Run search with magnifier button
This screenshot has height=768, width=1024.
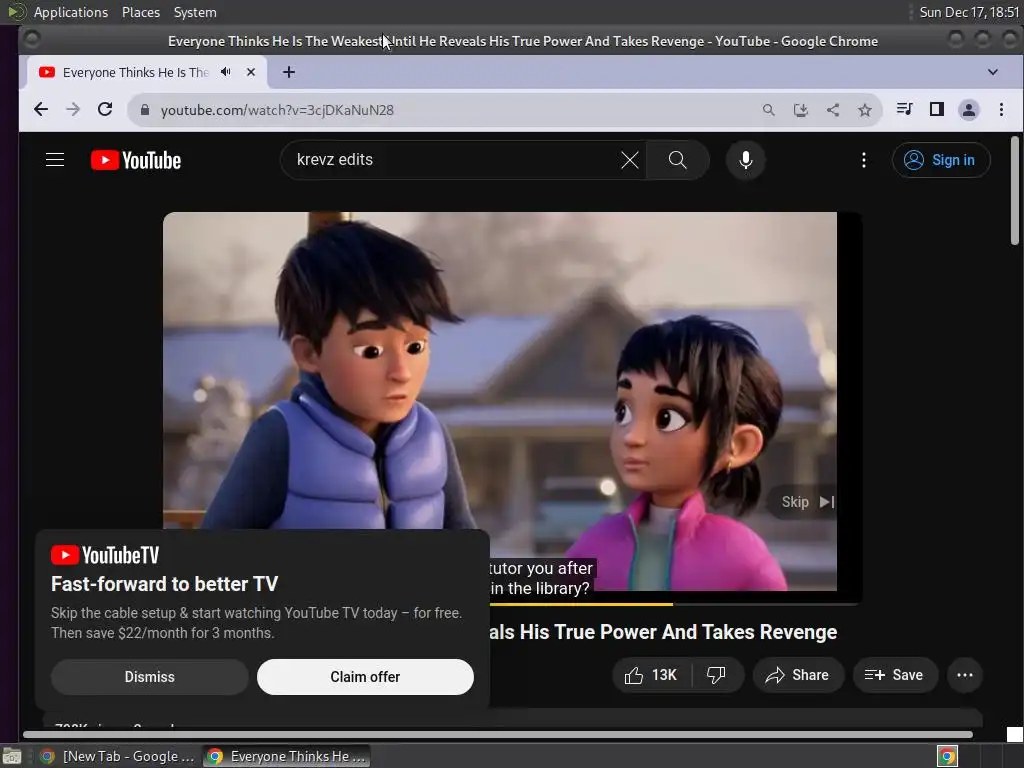coord(677,160)
